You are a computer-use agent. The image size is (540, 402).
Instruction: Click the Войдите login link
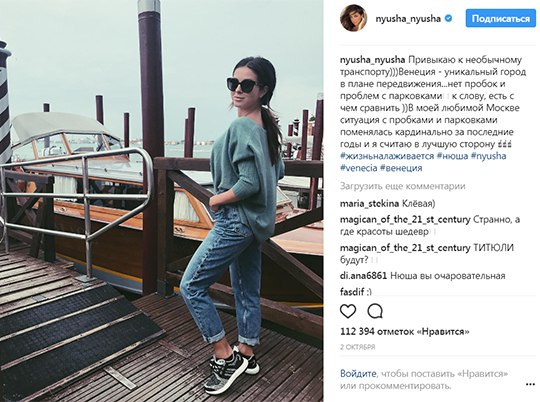358,374
